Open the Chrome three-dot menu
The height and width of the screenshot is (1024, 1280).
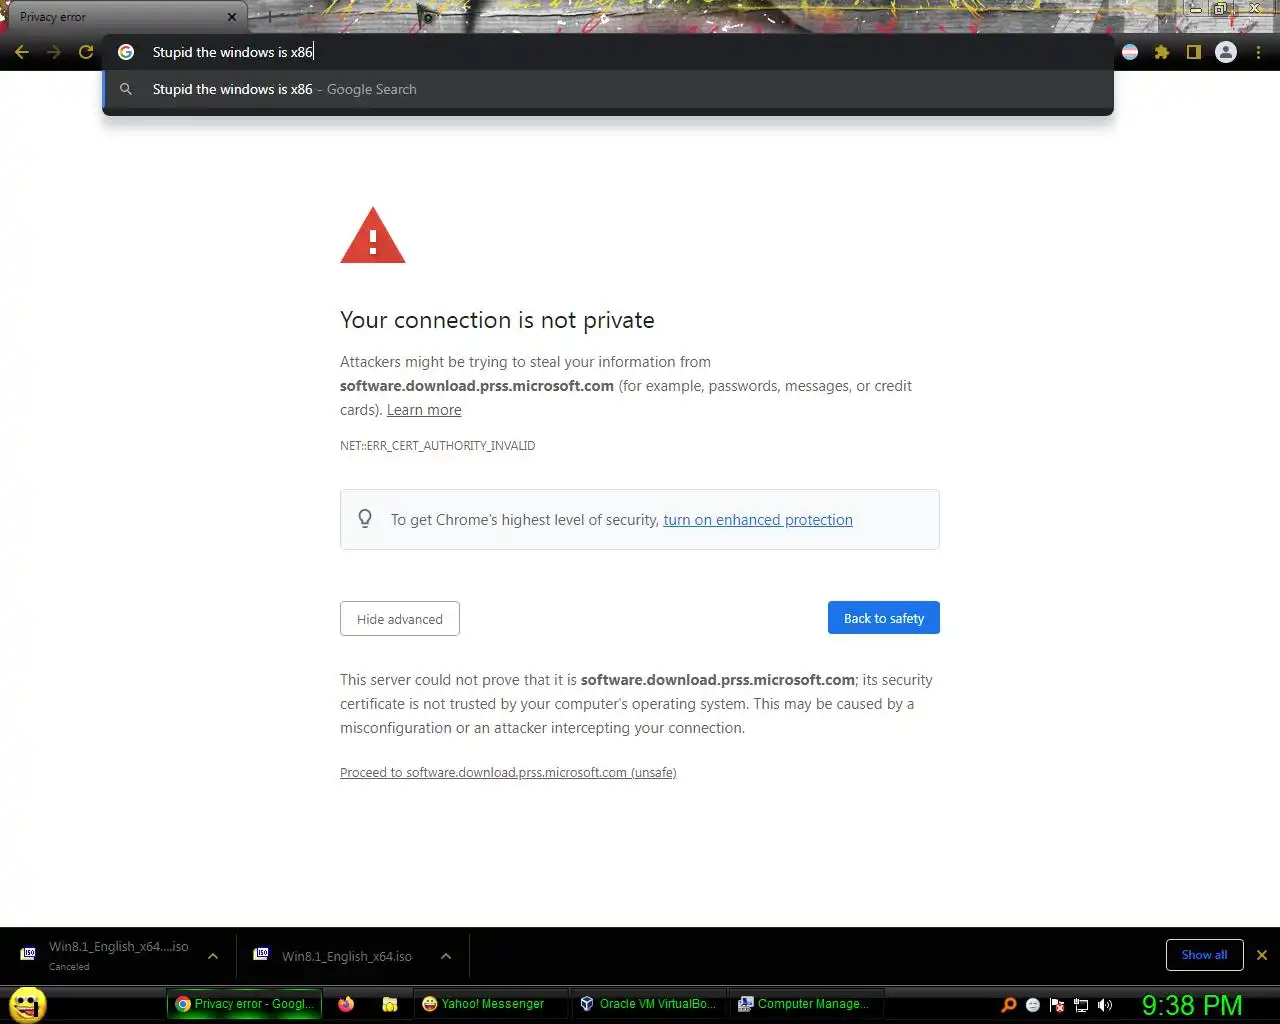tap(1258, 52)
